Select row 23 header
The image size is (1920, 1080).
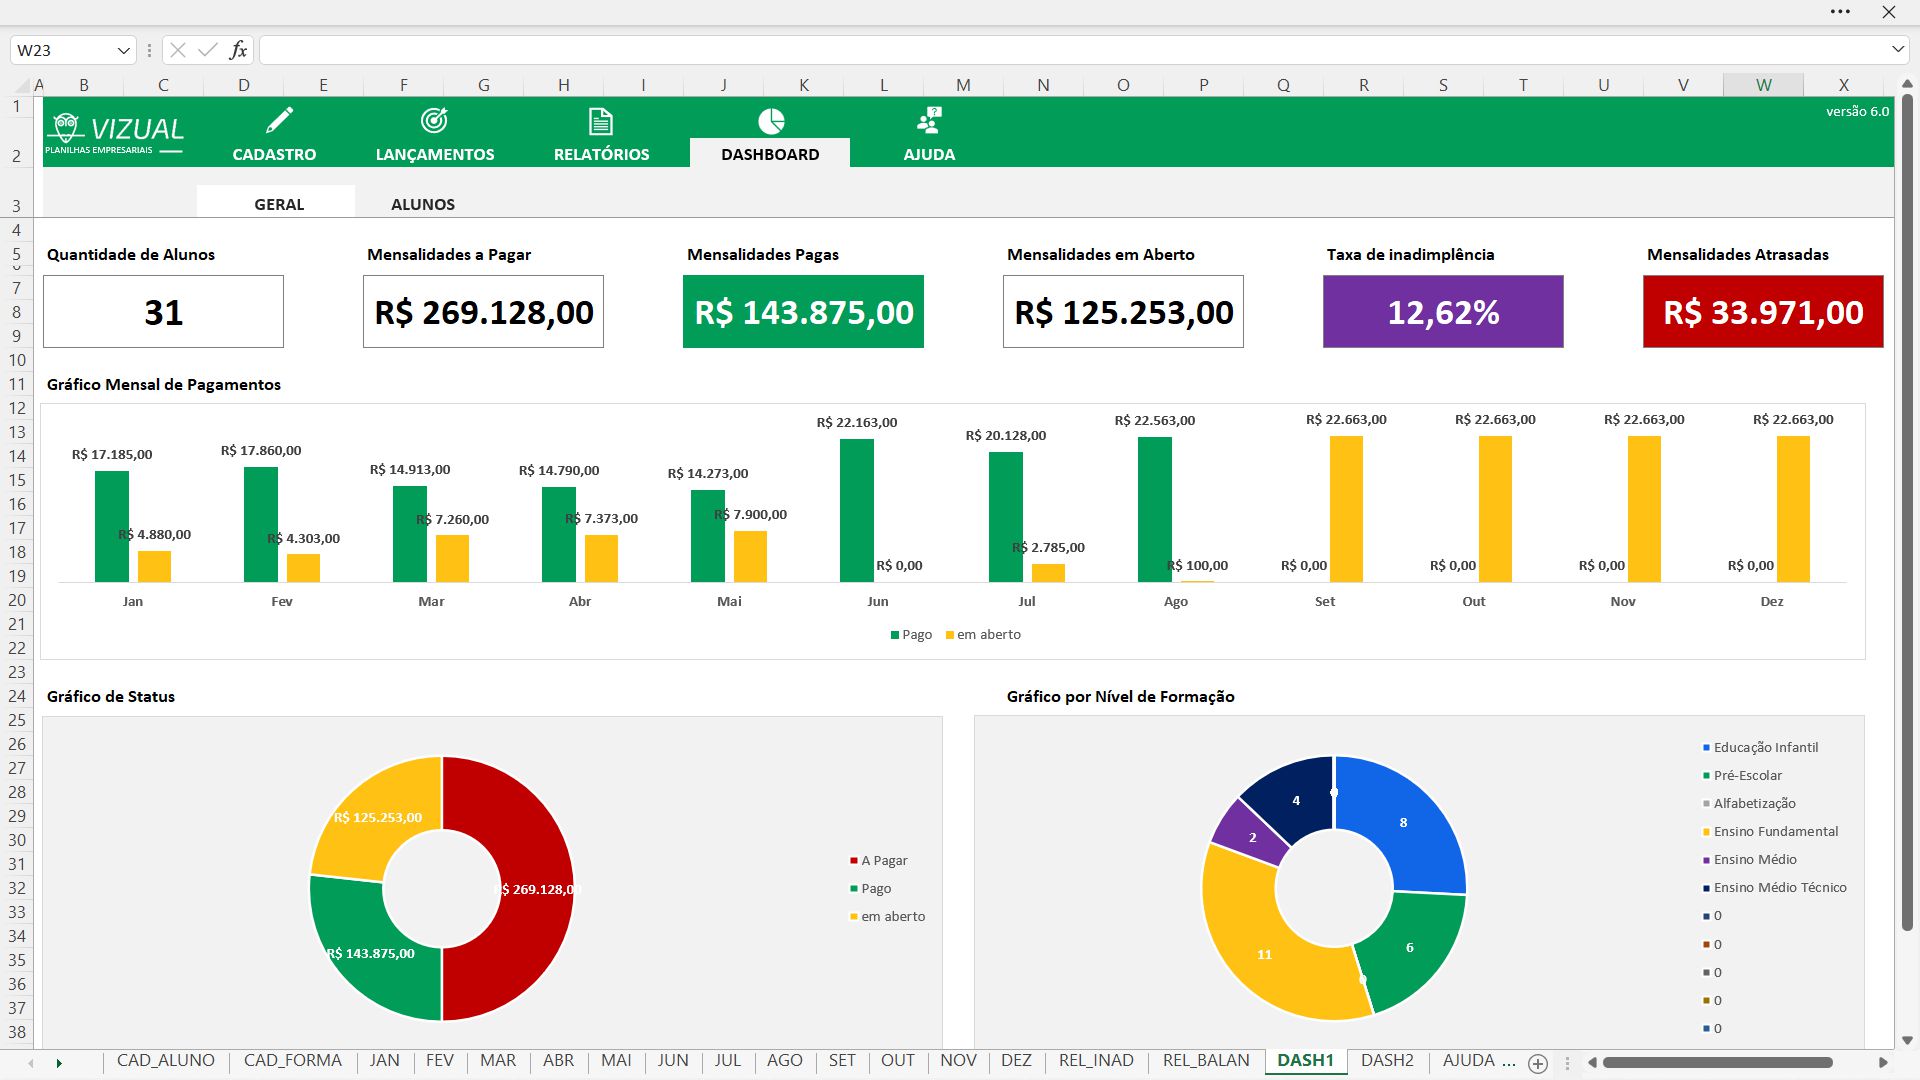pos(18,672)
